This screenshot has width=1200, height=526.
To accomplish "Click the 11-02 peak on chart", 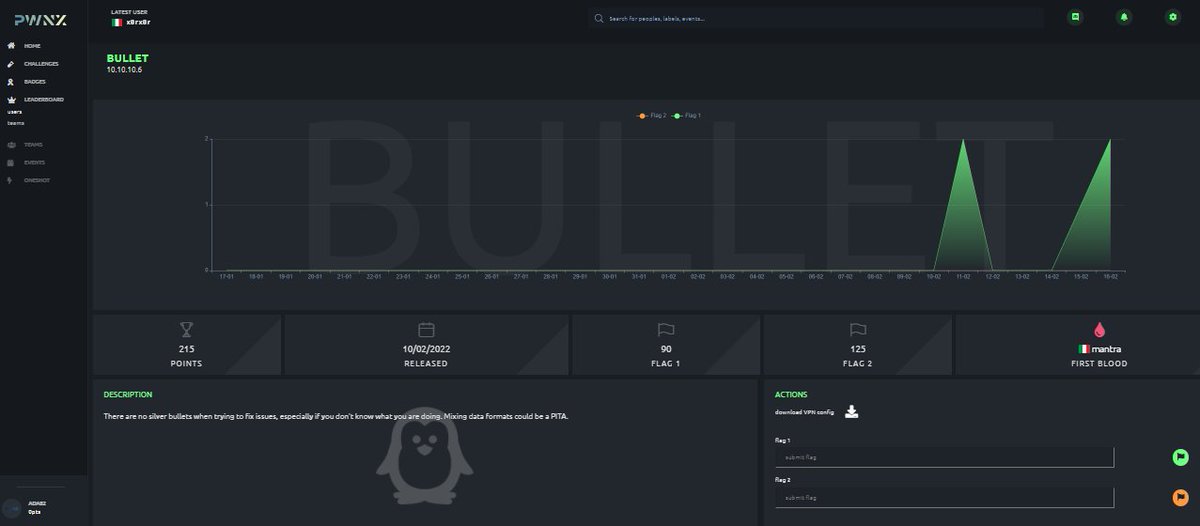I will click(963, 140).
